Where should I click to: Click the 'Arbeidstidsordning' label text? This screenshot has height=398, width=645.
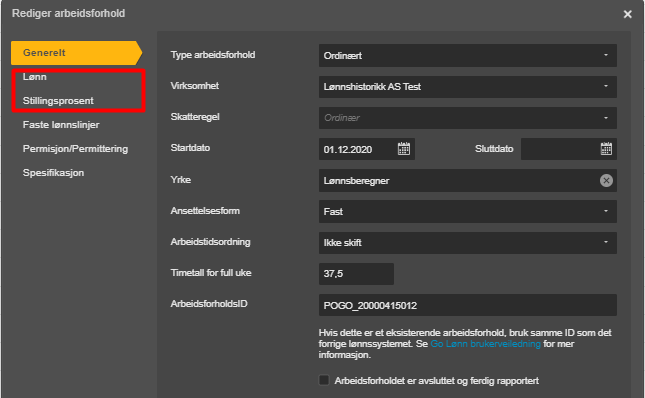pos(210,242)
